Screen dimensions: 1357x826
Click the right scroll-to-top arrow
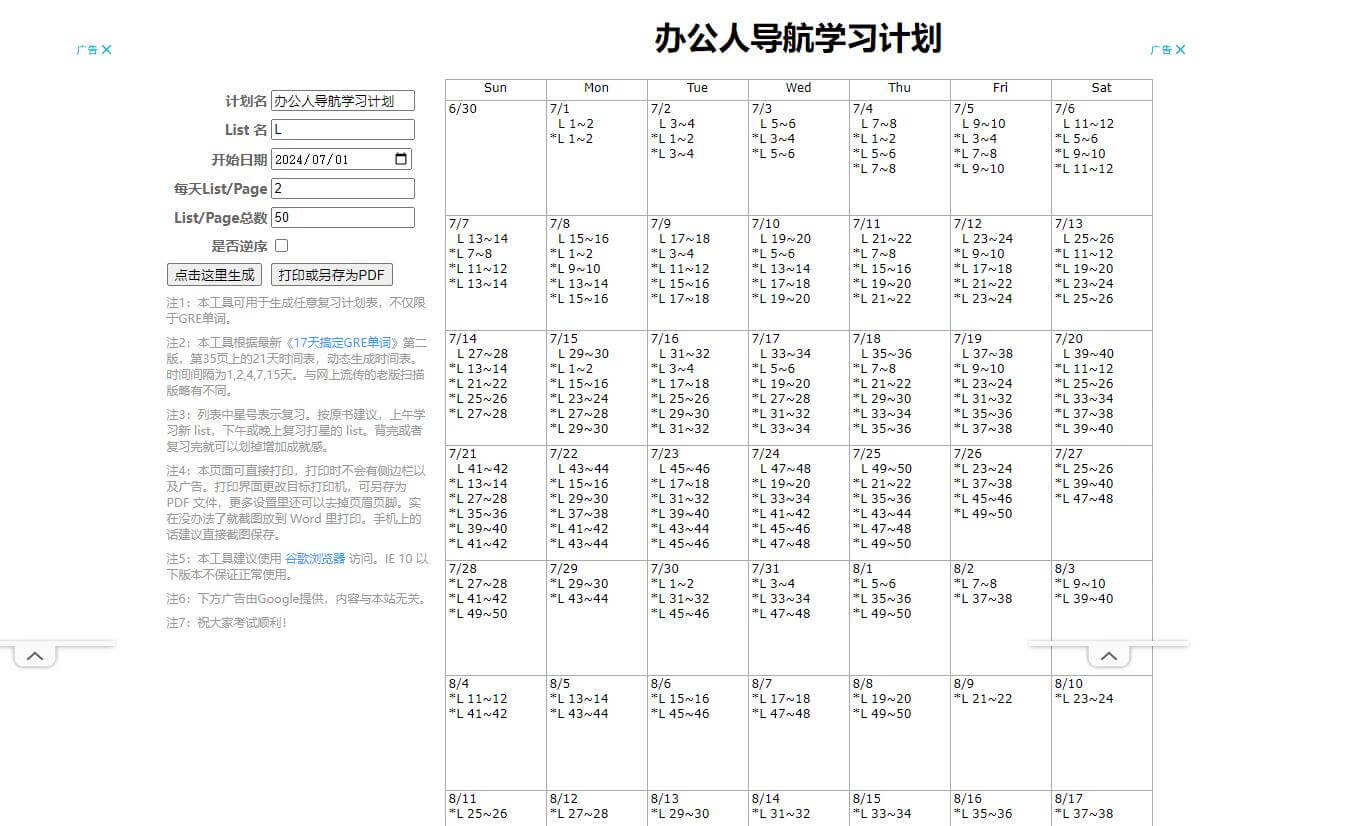click(x=1108, y=655)
